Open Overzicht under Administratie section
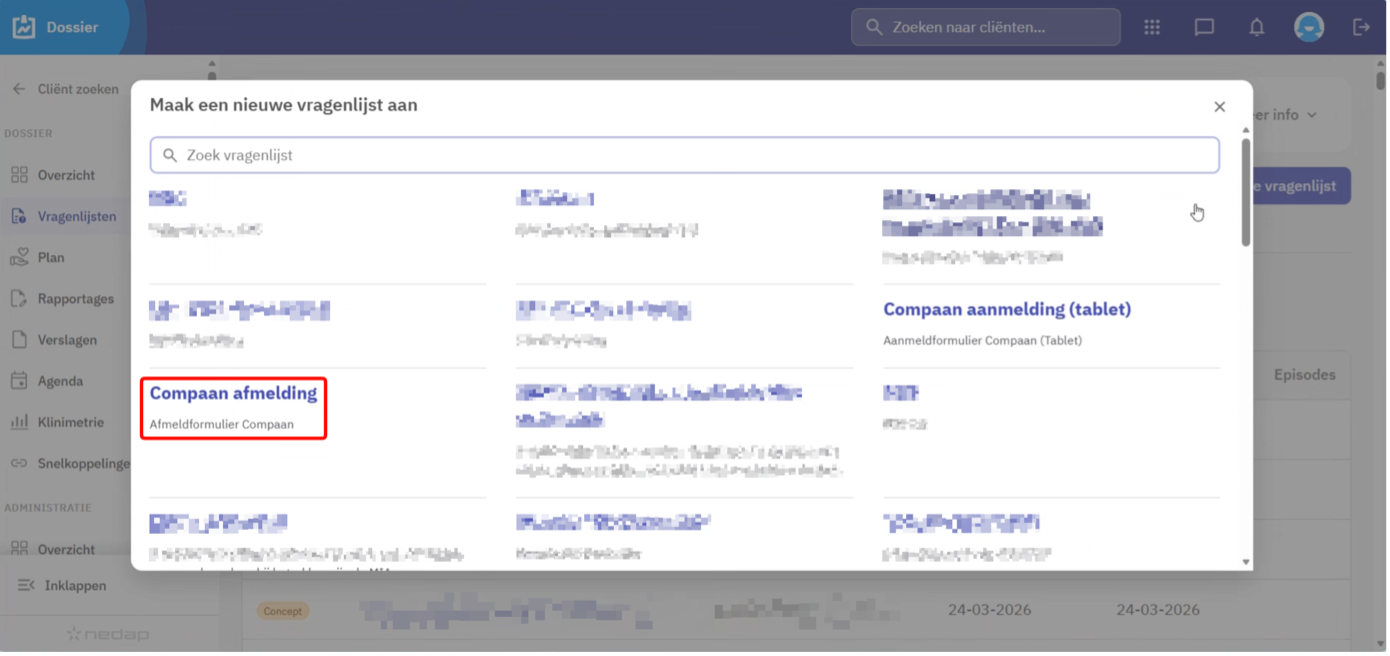1390x656 pixels. pyautogui.click(x=66, y=549)
